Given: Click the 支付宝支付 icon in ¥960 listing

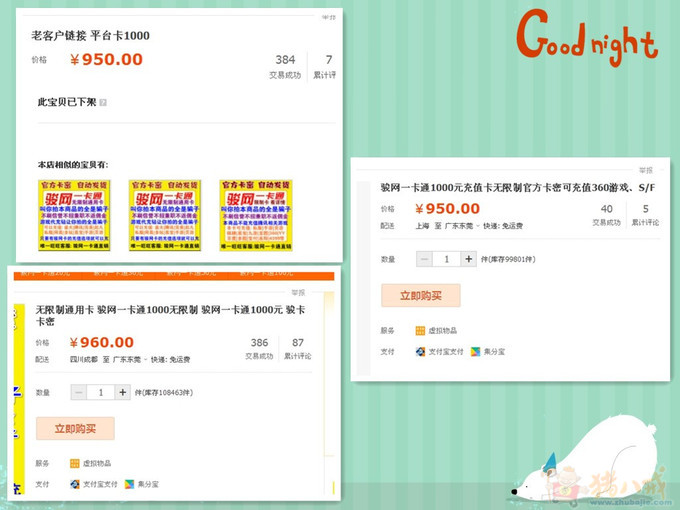Looking at the screenshot, I should [x=75, y=484].
